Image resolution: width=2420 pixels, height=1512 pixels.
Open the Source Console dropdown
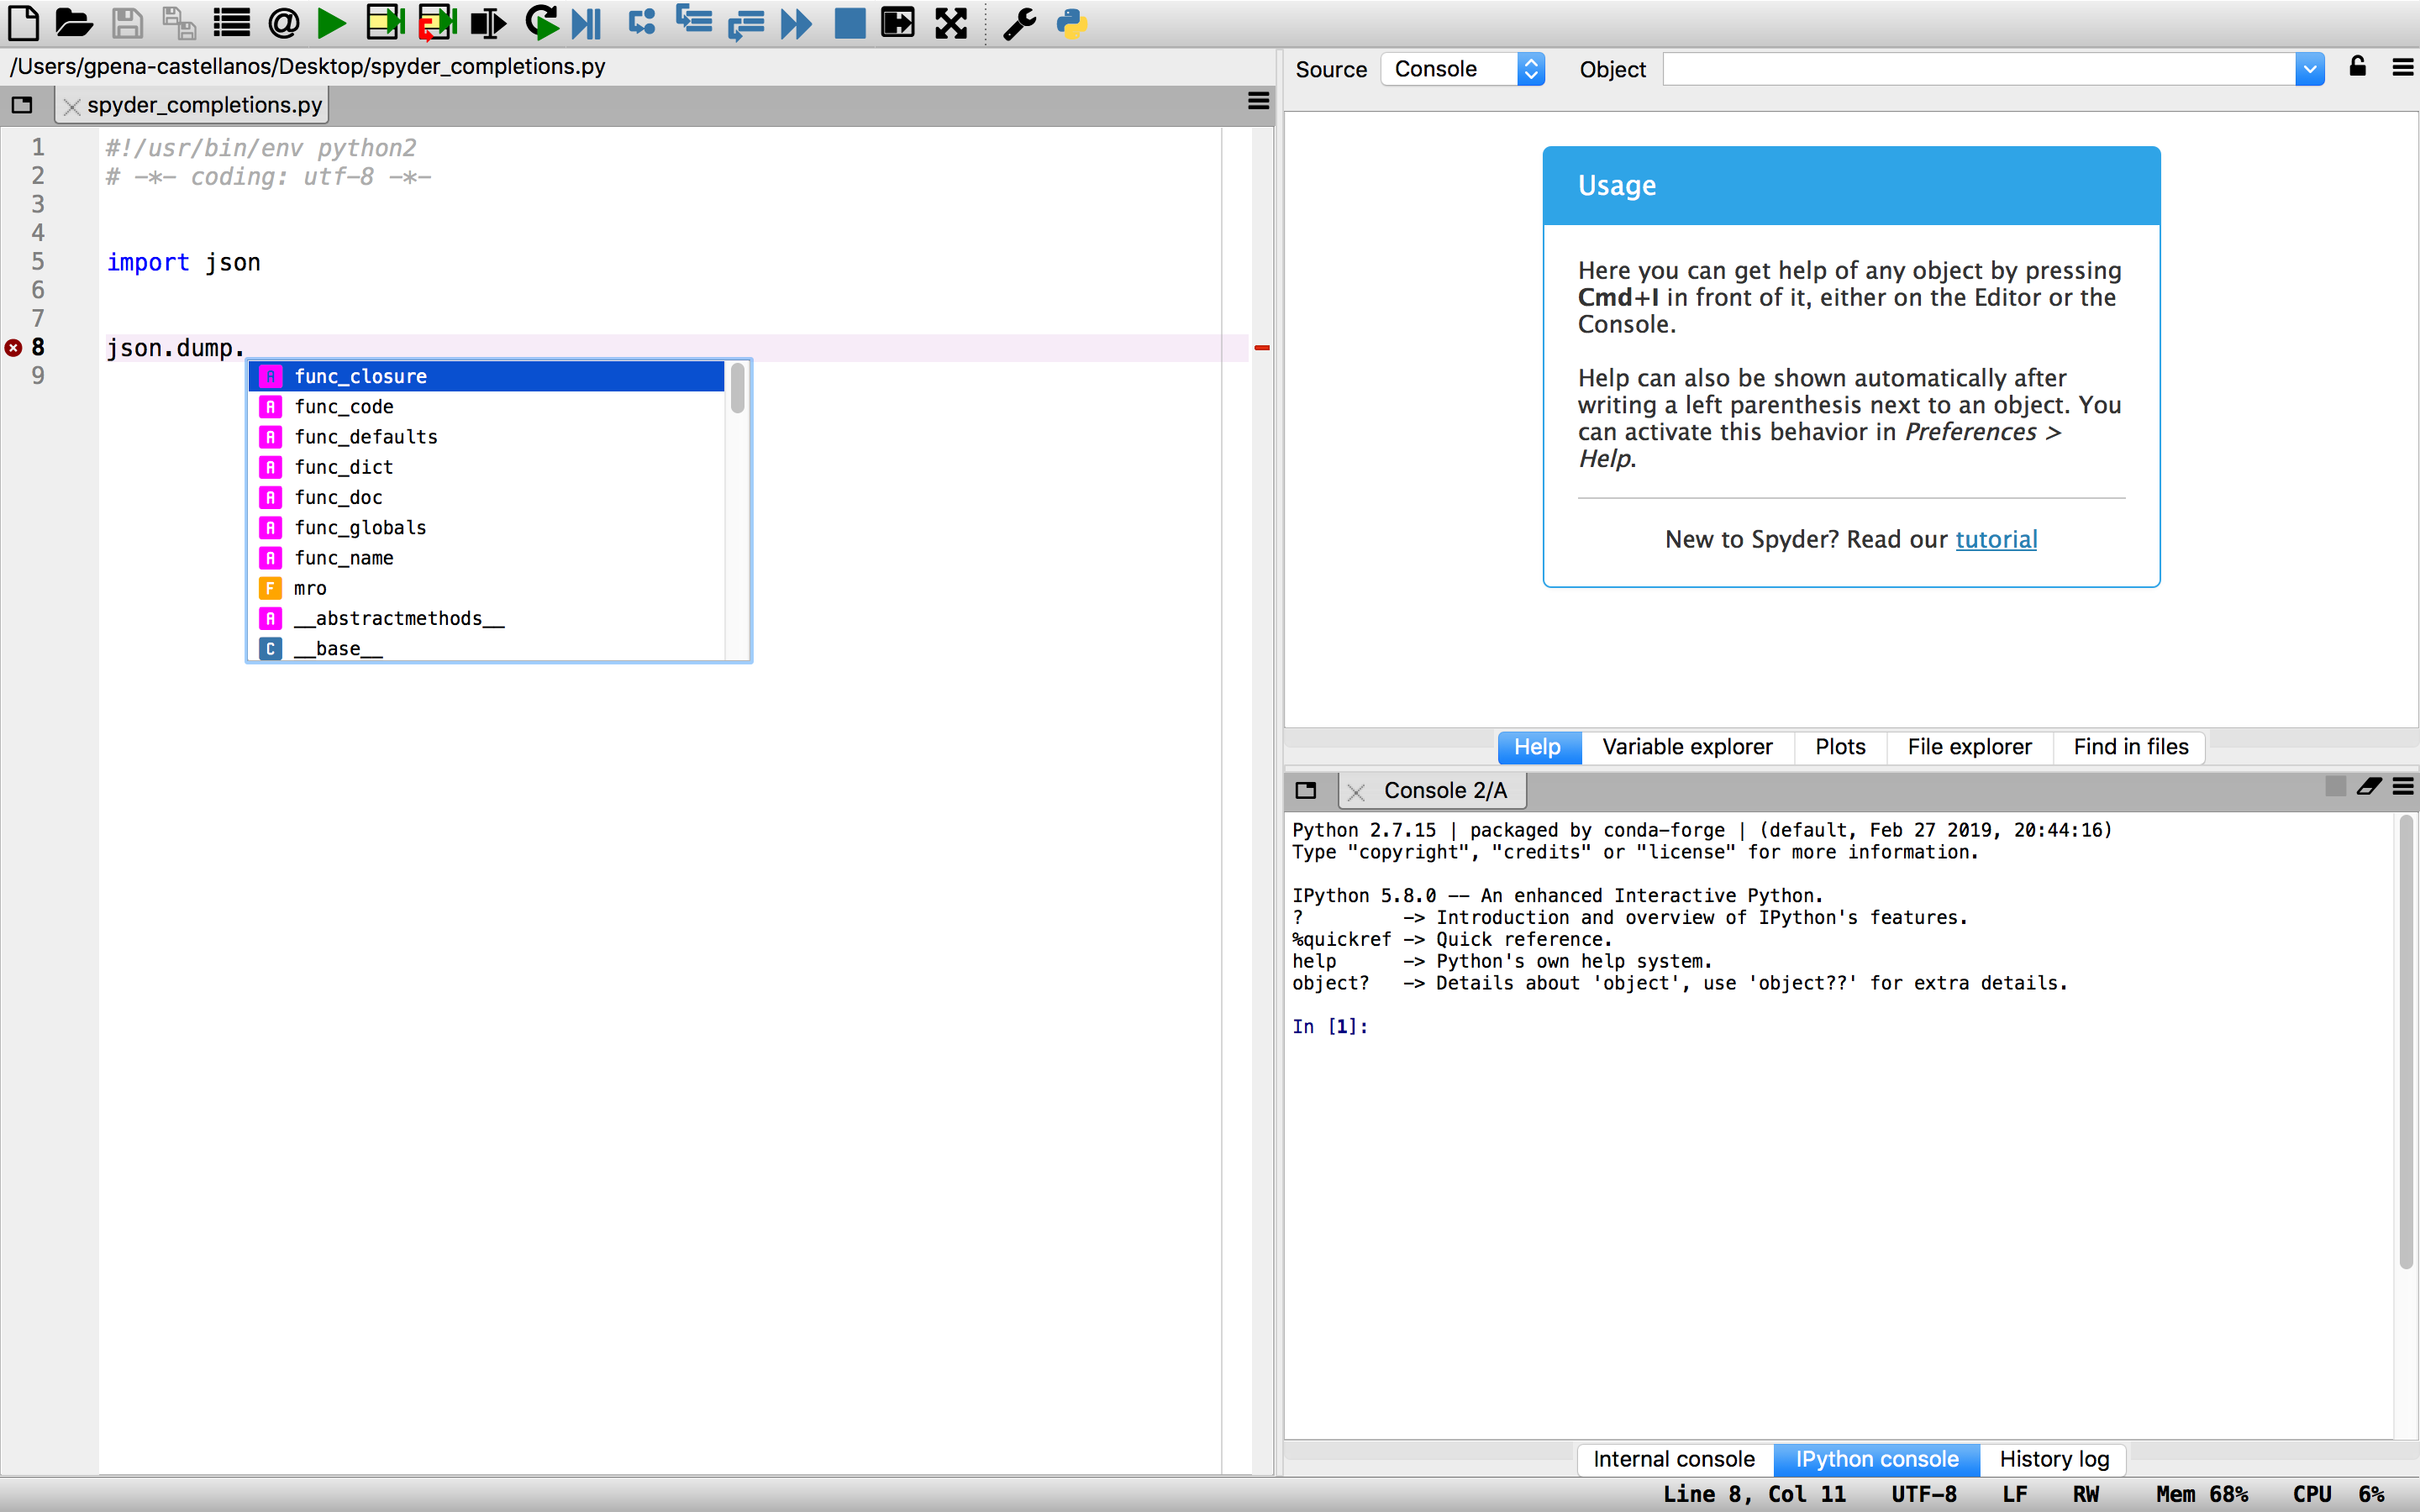tap(1462, 69)
